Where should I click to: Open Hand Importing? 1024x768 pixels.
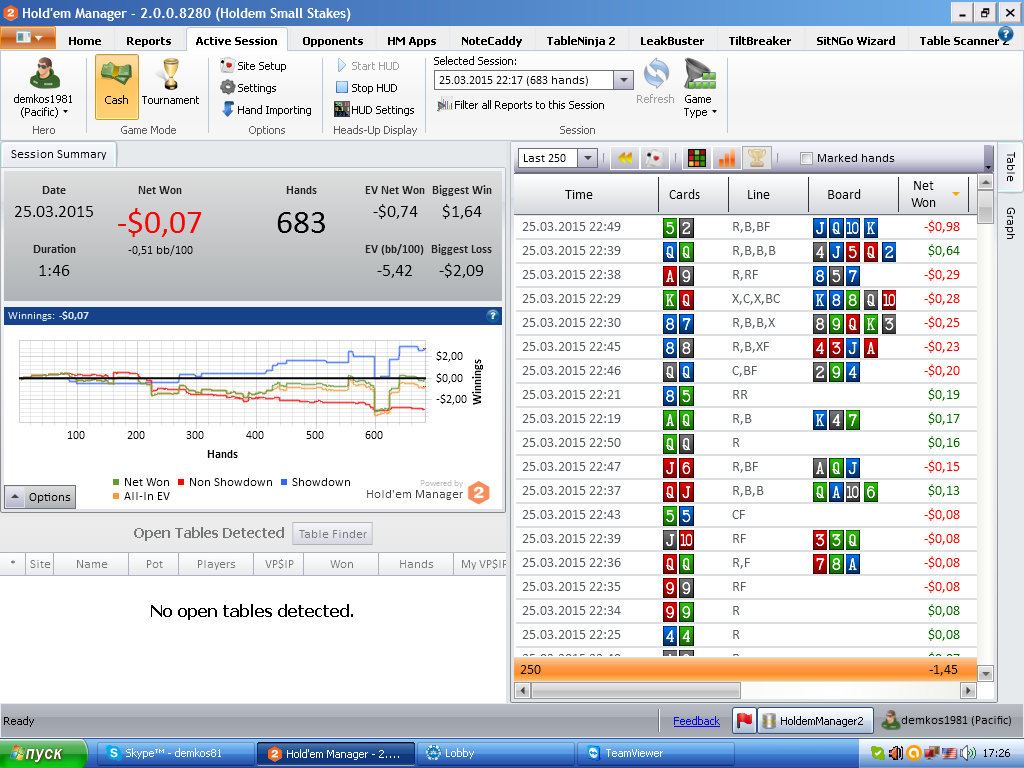(266, 110)
